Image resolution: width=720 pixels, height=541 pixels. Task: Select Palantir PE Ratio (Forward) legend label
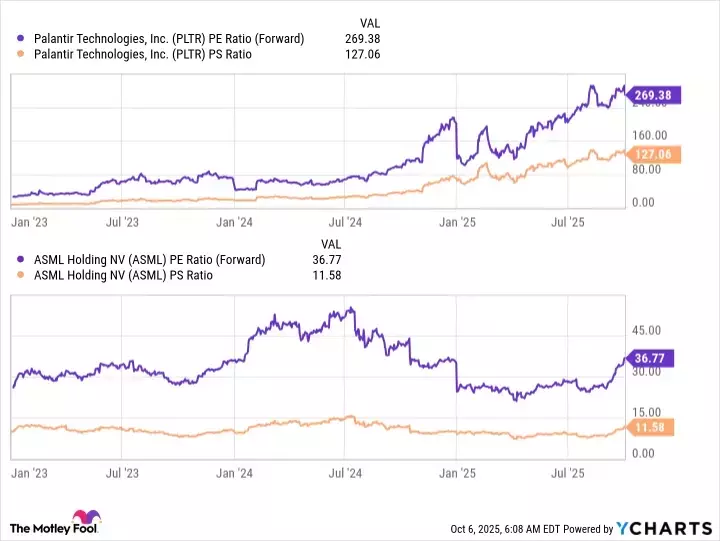pos(168,39)
